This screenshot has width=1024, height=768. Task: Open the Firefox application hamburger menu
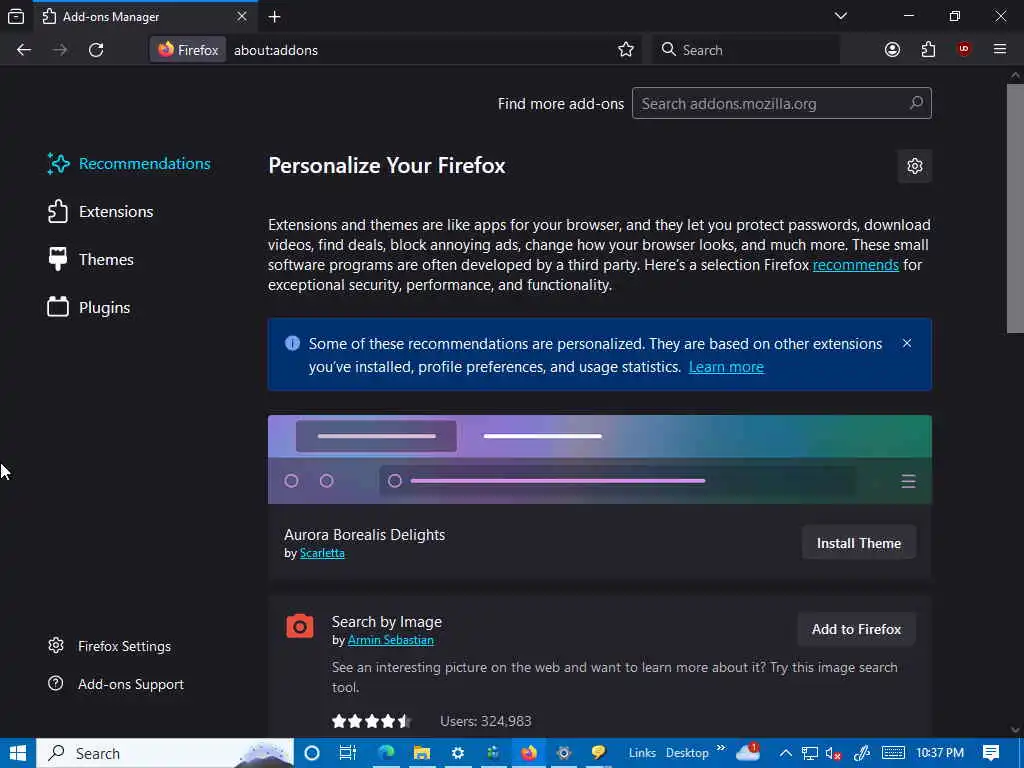coord(1000,50)
